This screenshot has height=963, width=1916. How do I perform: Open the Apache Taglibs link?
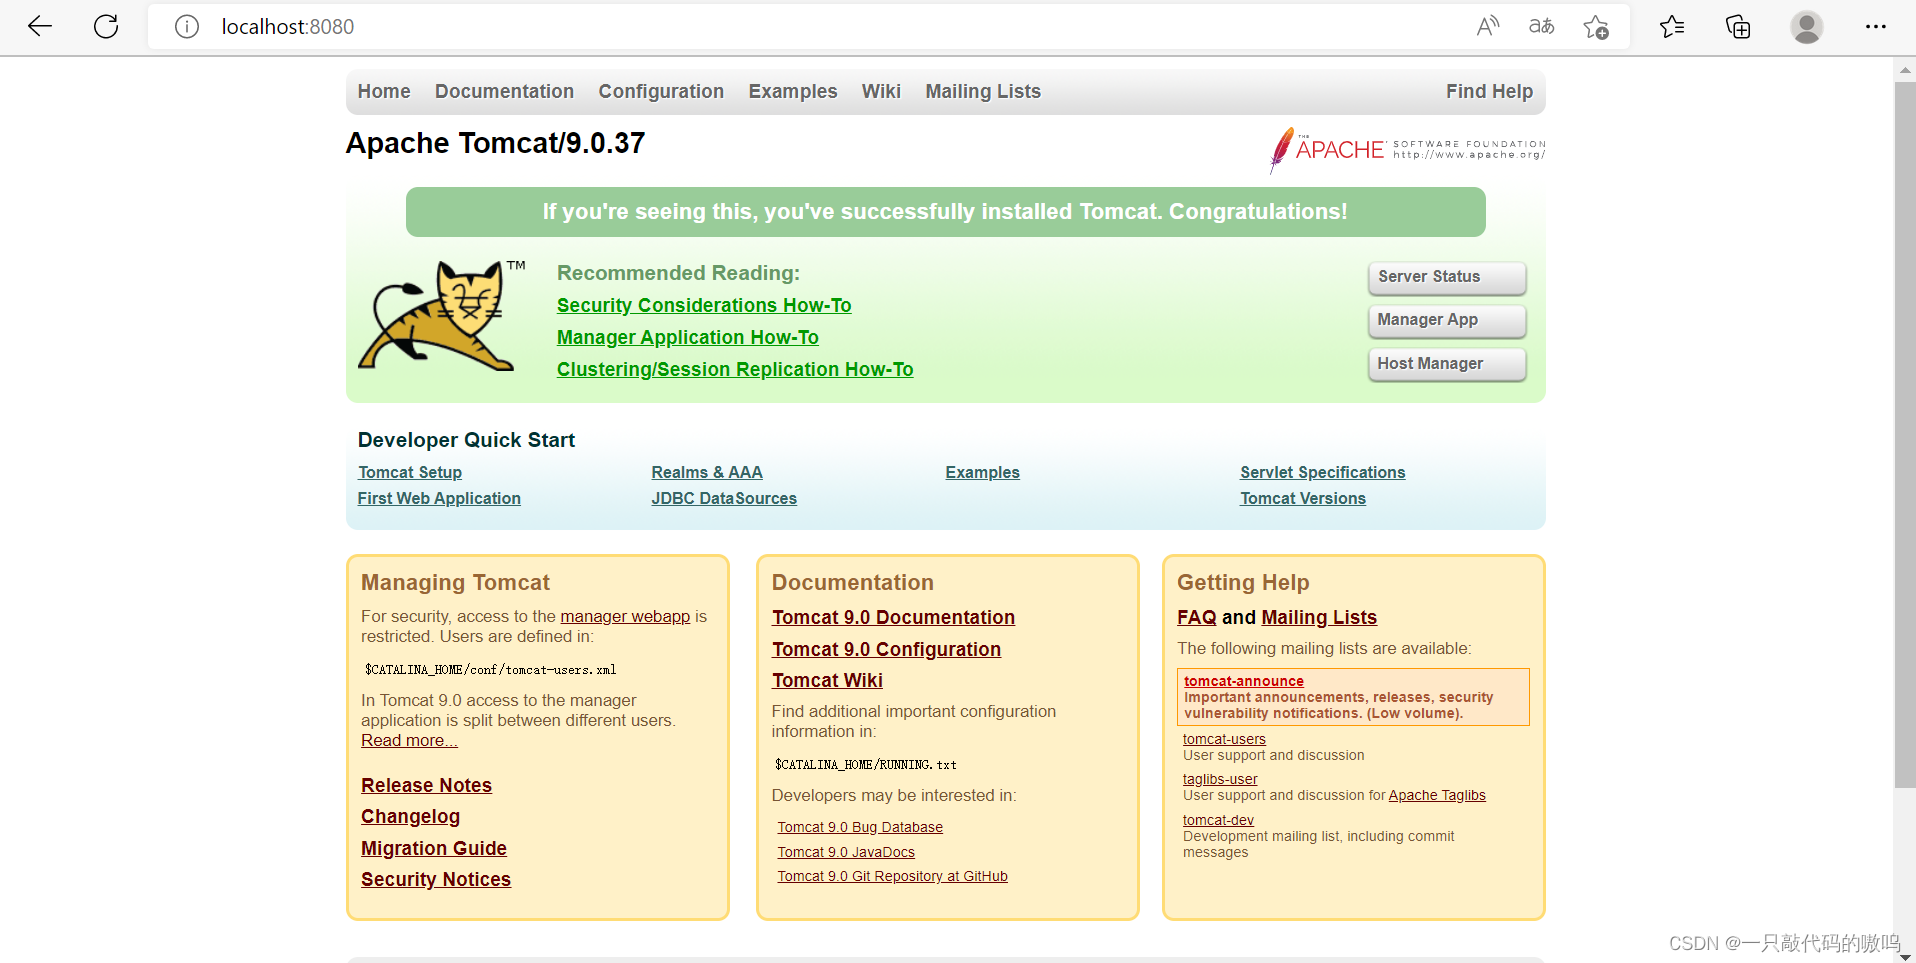click(x=1437, y=796)
